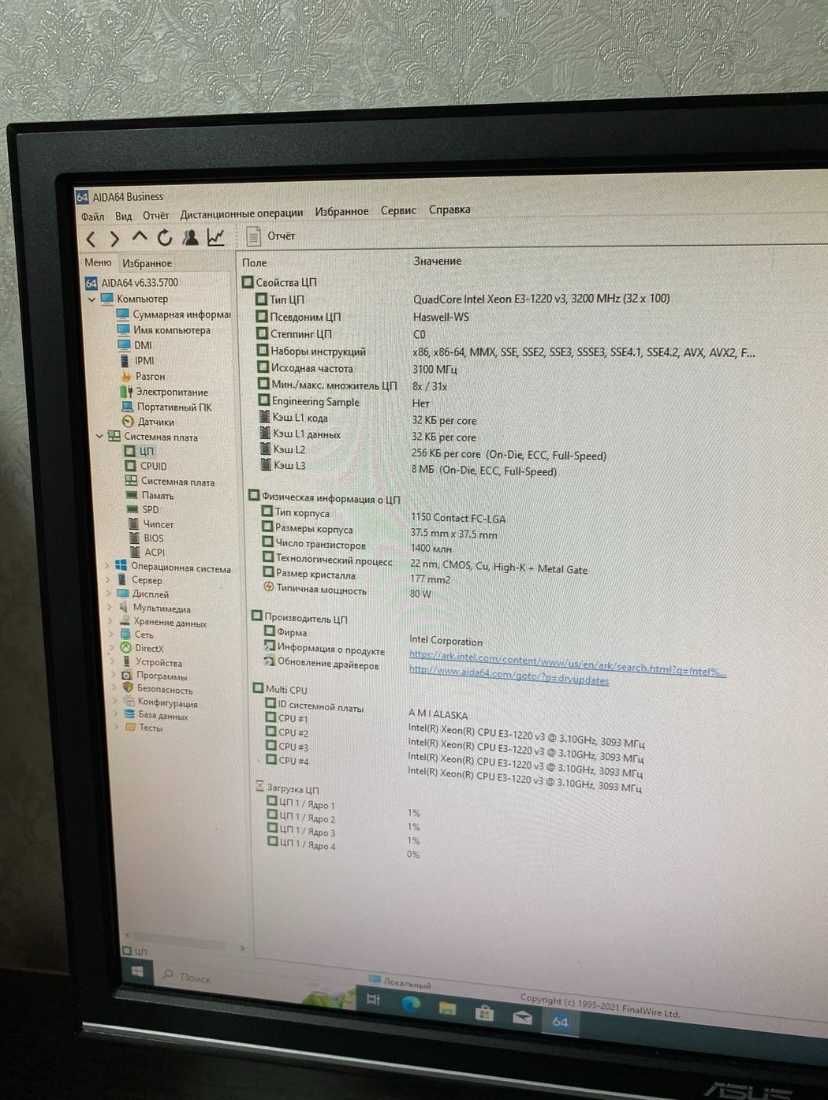
Task: Expand the Мультимедиа tree branch
Action: [x=109, y=608]
